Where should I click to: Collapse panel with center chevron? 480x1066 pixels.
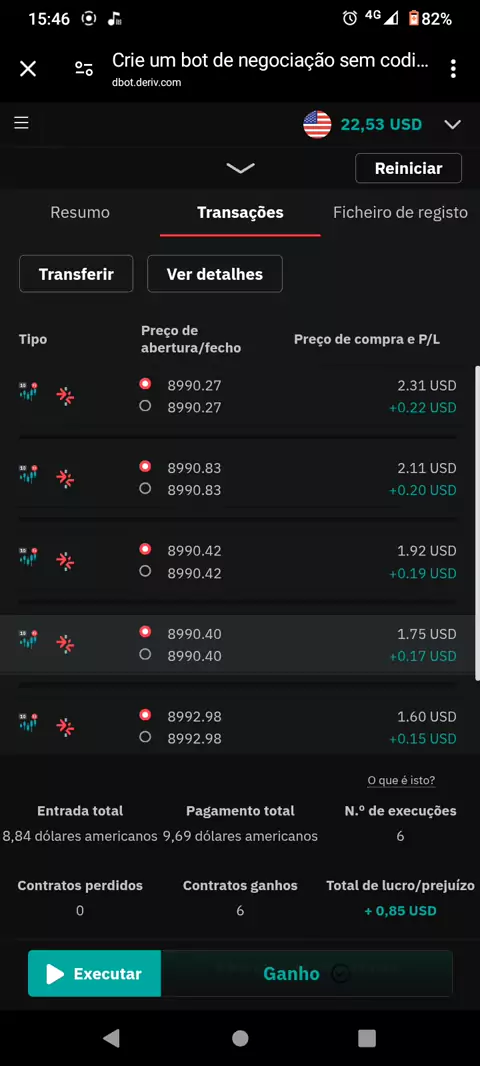pyautogui.click(x=240, y=168)
